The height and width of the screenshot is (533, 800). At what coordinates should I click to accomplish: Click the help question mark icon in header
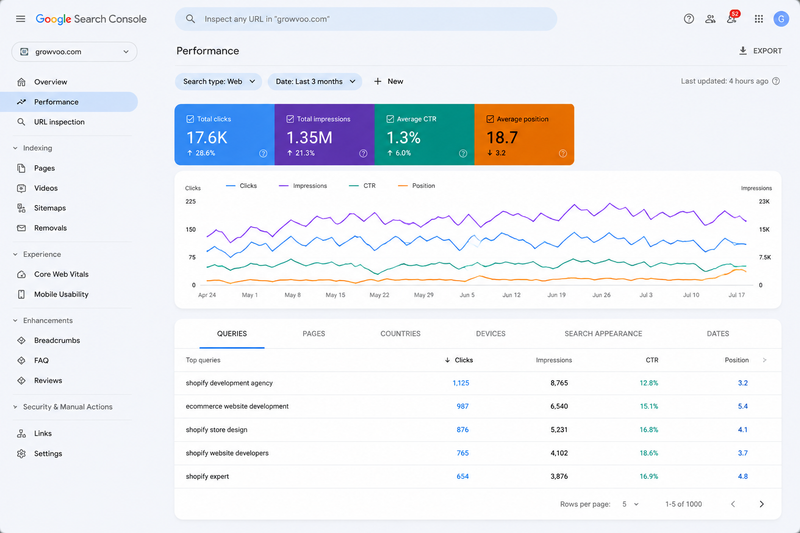click(689, 19)
